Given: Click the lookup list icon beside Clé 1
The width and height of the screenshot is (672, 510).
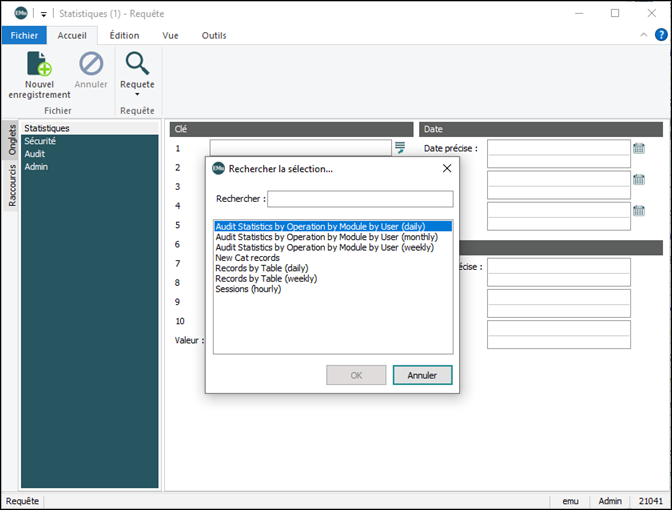Looking at the screenshot, I should coord(400,148).
